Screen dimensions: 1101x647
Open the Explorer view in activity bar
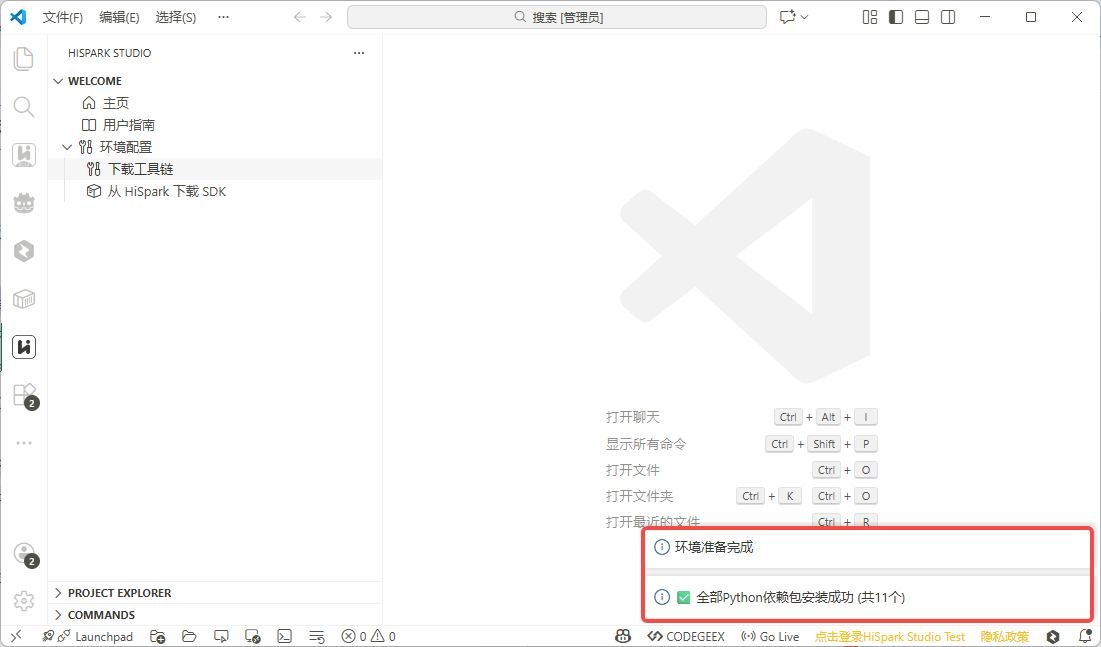(x=24, y=58)
